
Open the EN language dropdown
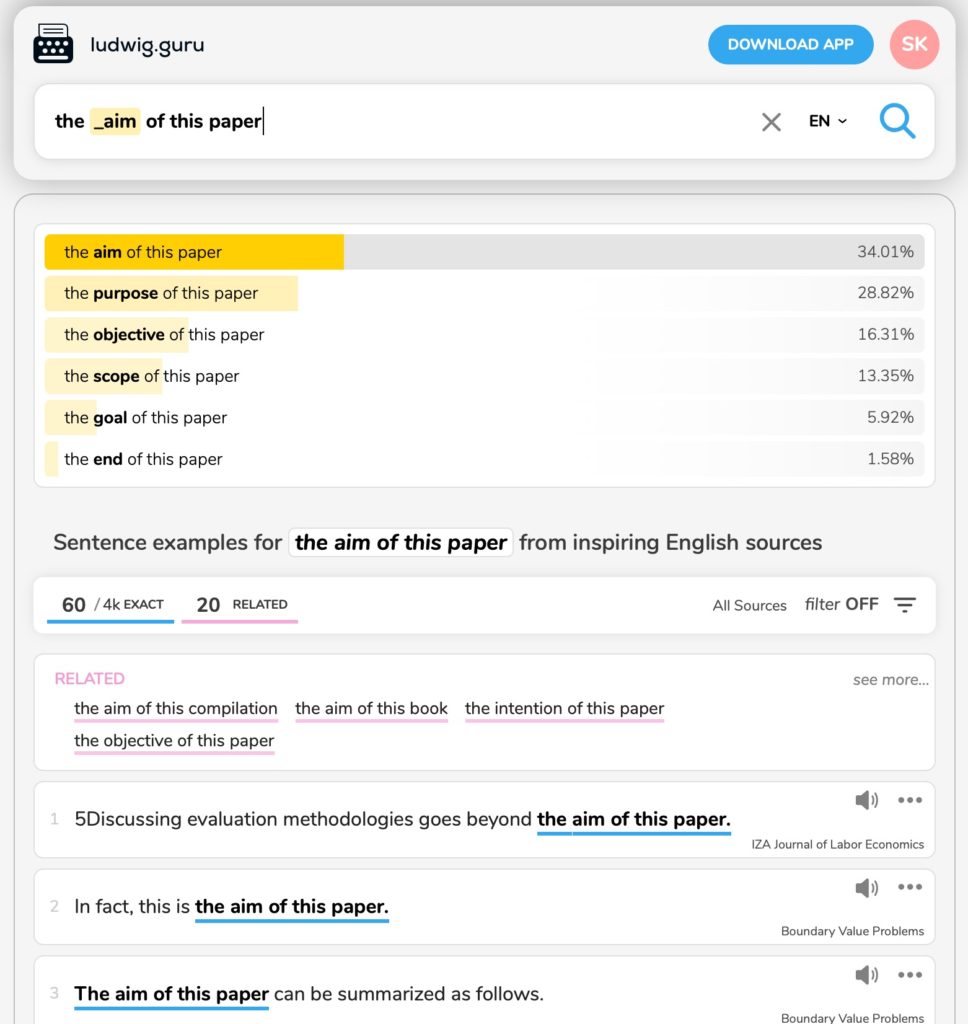[x=827, y=121]
